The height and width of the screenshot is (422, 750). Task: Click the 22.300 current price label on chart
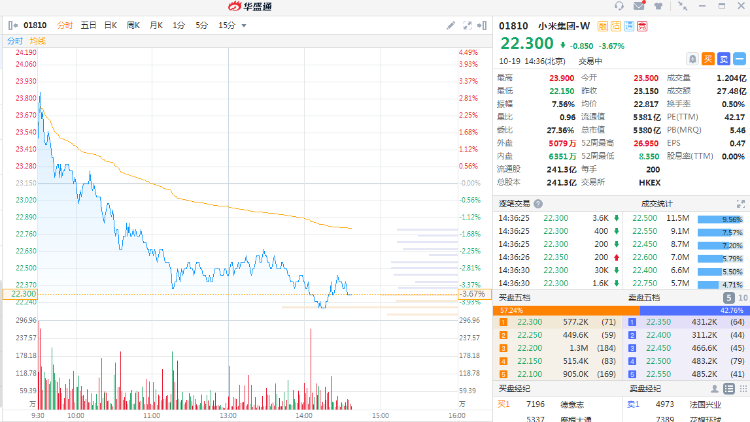[x=20, y=294]
